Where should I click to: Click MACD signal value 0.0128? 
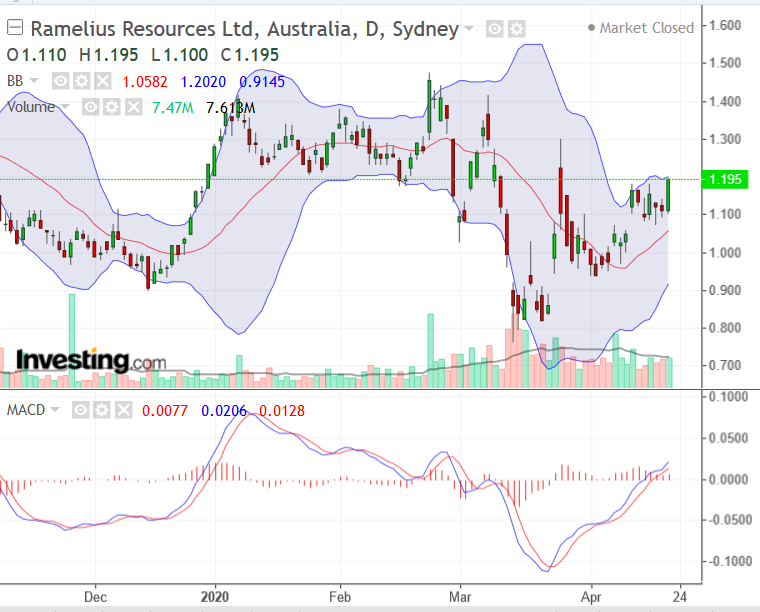click(282, 411)
